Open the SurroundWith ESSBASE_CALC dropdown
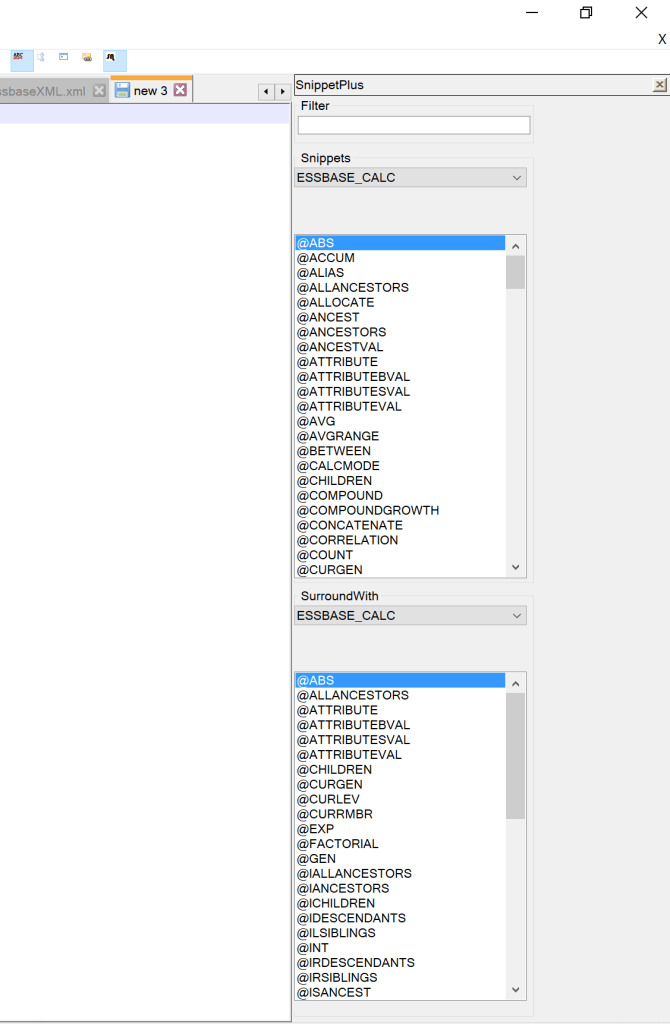 (411, 616)
